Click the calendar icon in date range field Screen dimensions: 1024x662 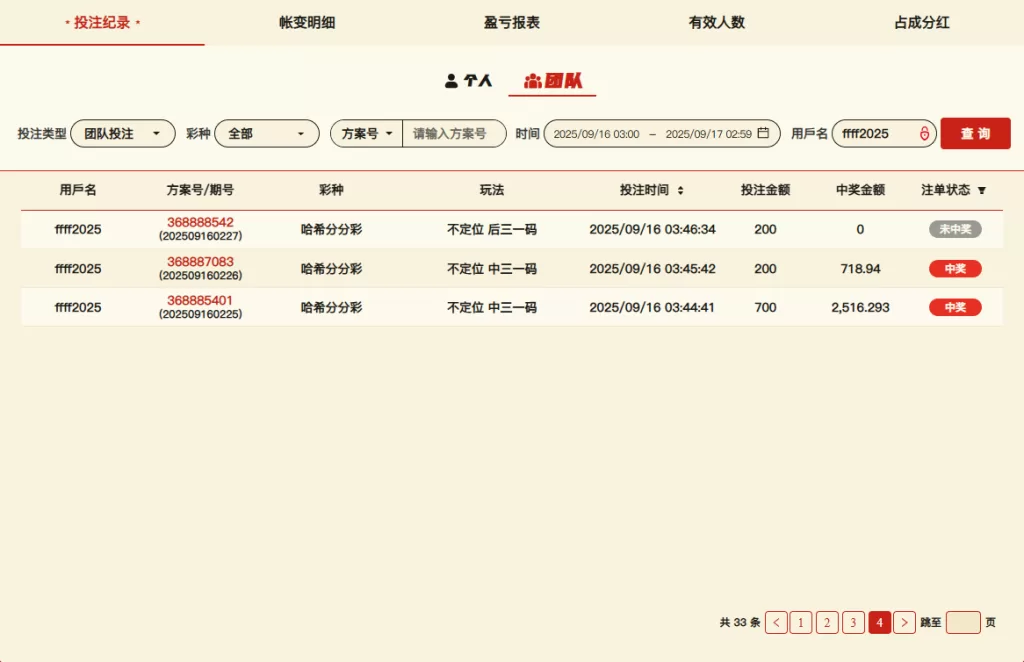pyautogui.click(x=763, y=133)
